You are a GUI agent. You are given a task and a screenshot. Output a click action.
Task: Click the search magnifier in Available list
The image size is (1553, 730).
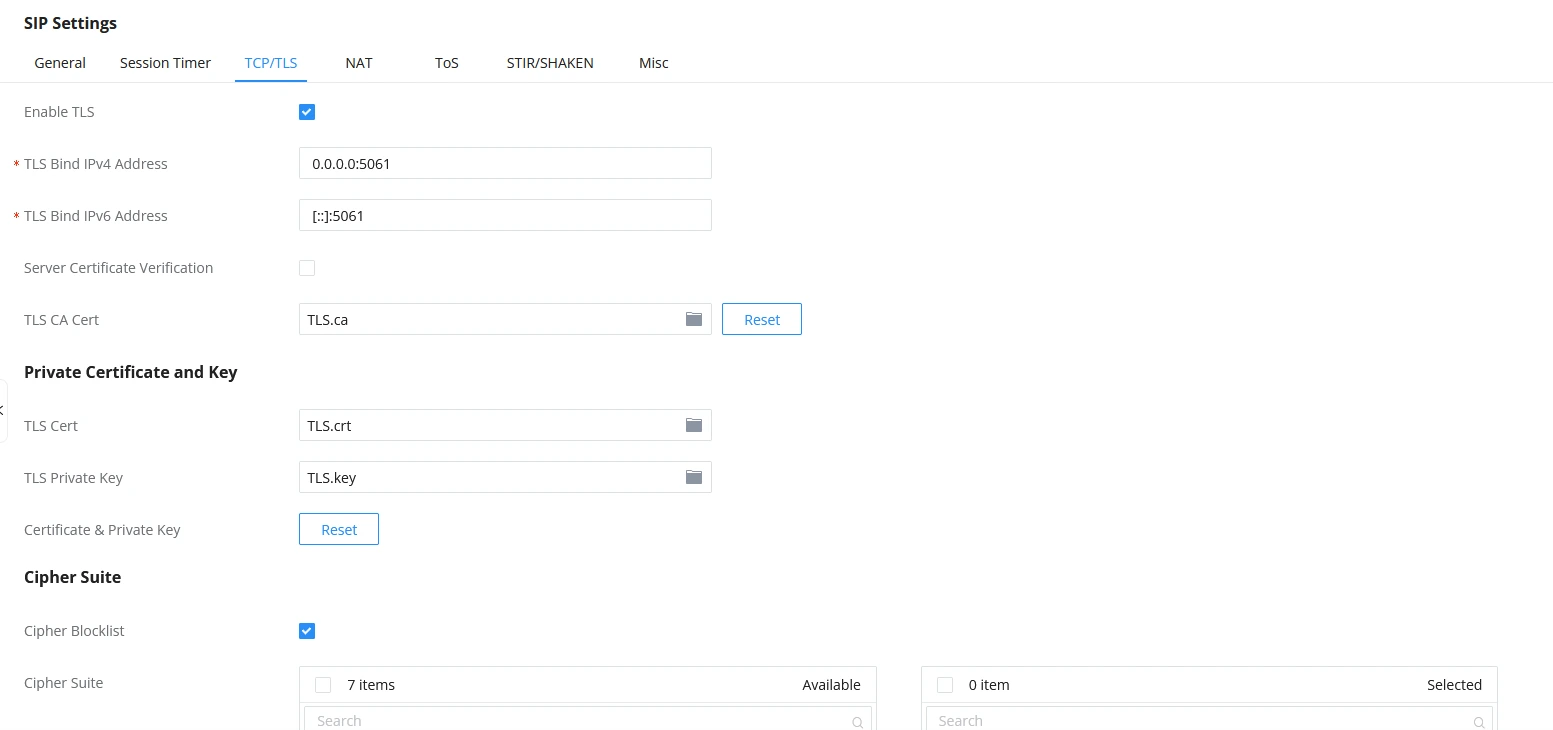[857, 722]
